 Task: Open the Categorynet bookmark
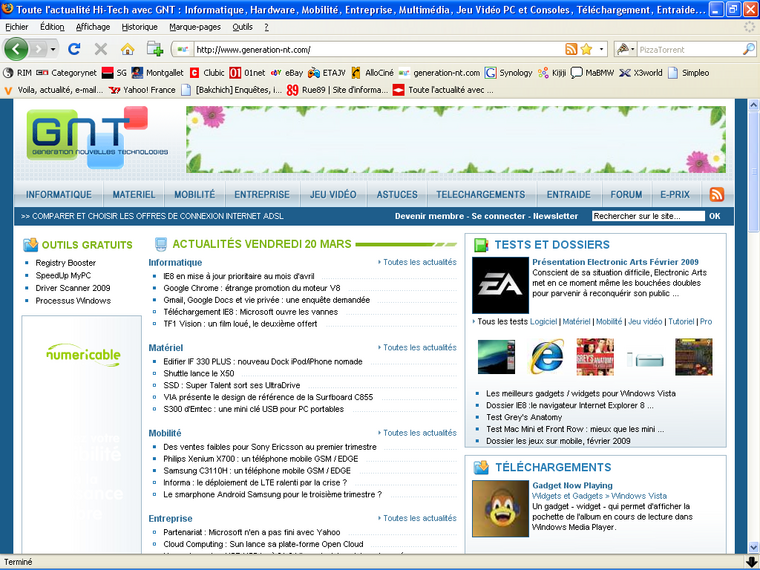point(66,73)
